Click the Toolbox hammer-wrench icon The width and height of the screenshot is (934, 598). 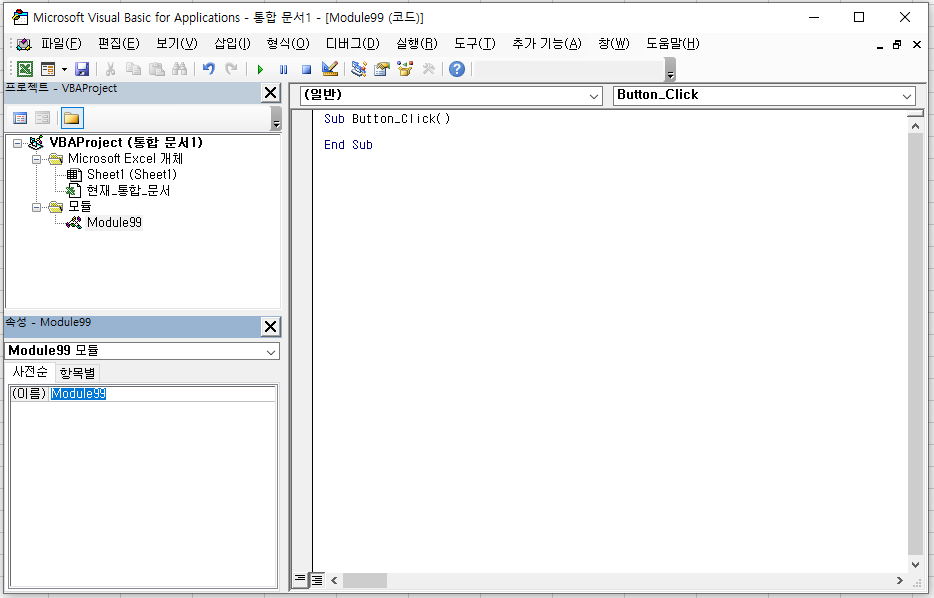click(x=428, y=69)
